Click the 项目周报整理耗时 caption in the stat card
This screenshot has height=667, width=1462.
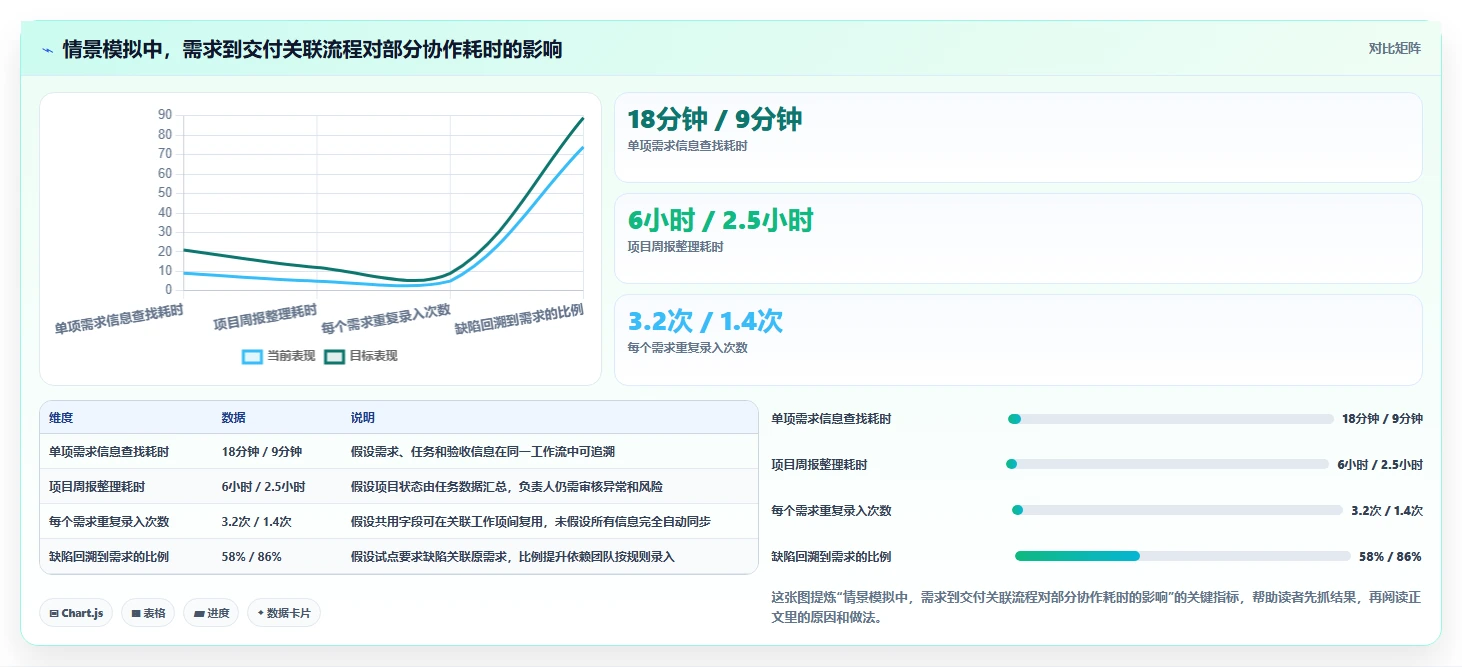[x=675, y=247]
